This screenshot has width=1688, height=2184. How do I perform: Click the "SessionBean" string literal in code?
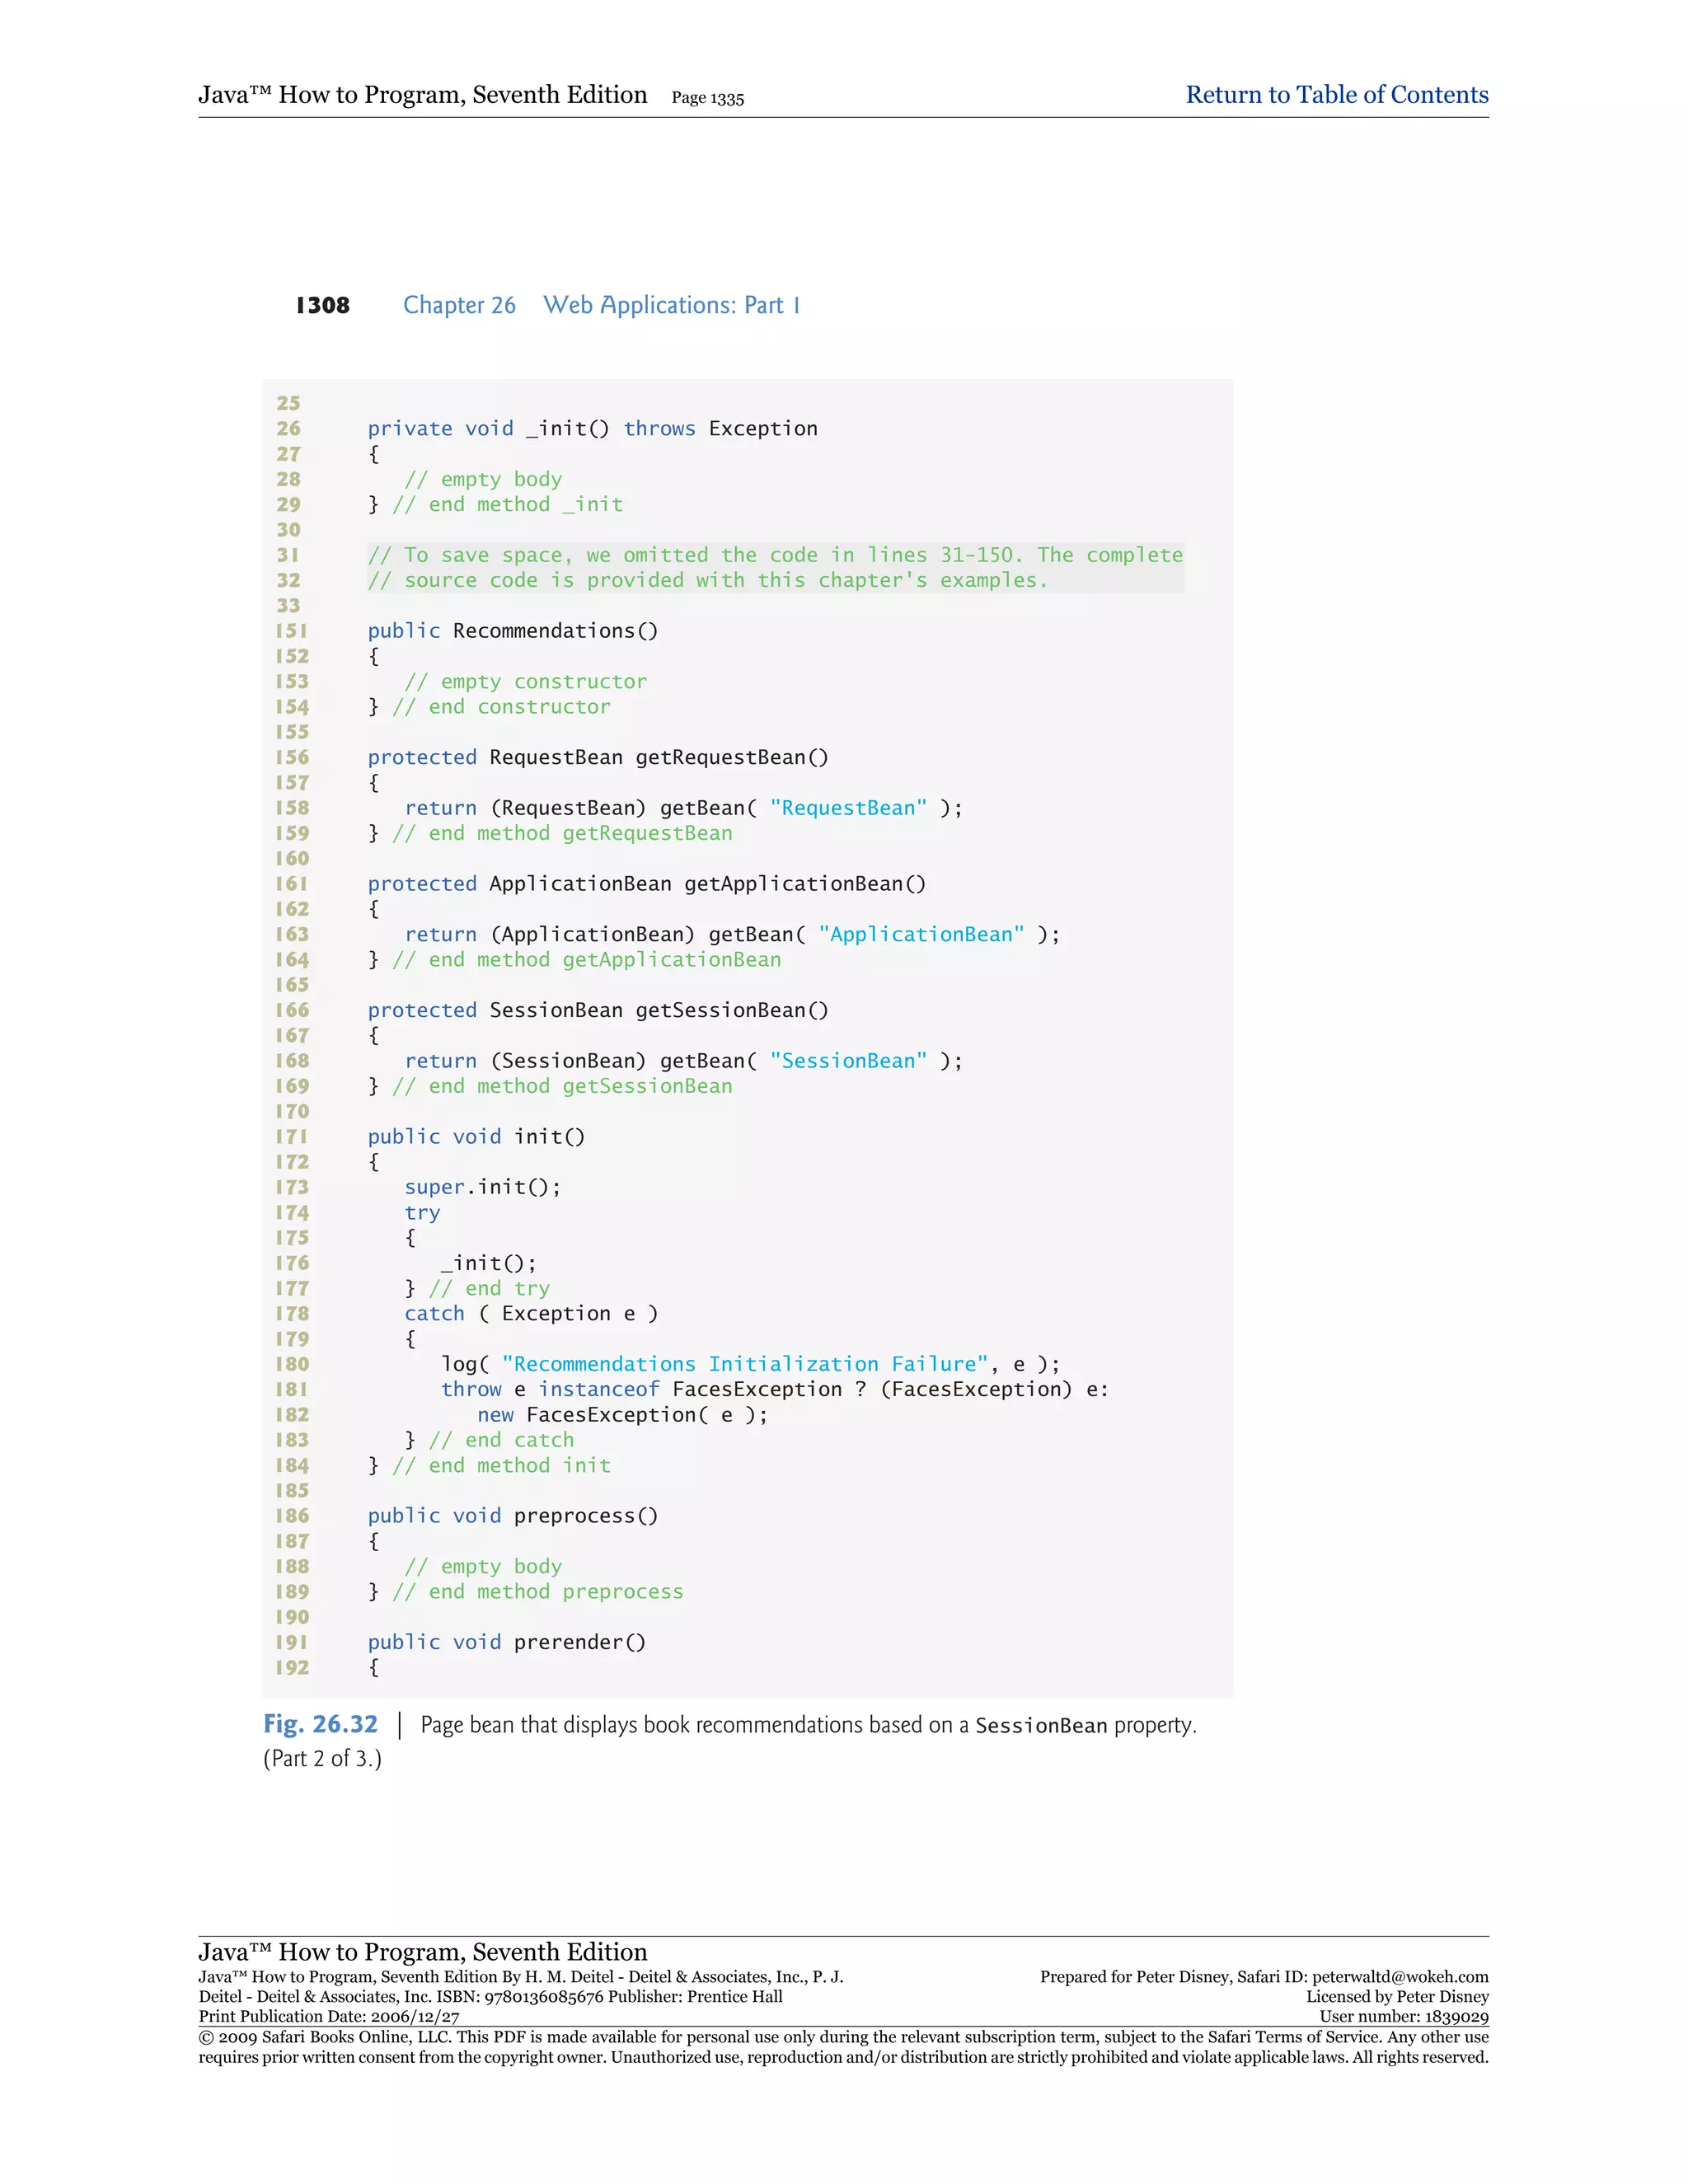coord(848,1061)
